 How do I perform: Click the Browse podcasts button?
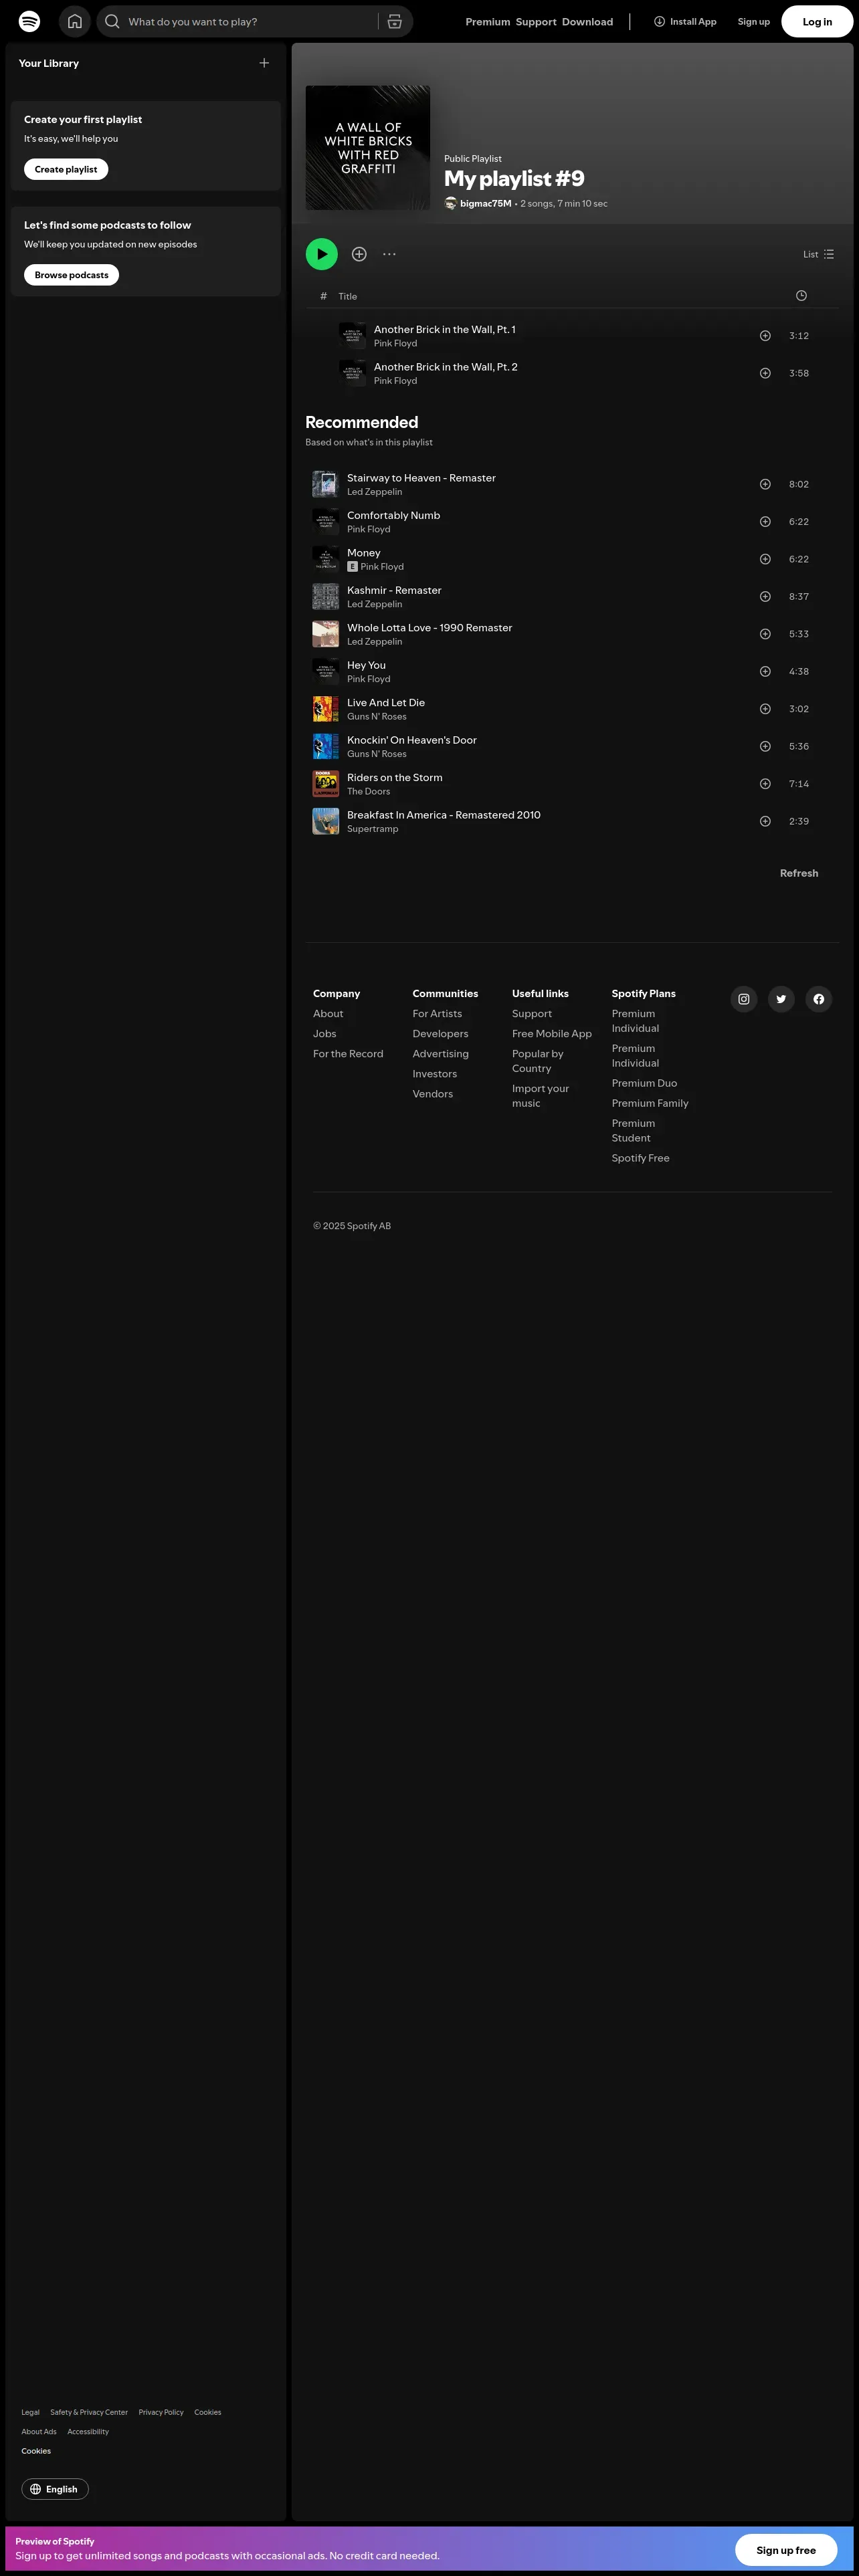pyautogui.click(x=71, y=275)
